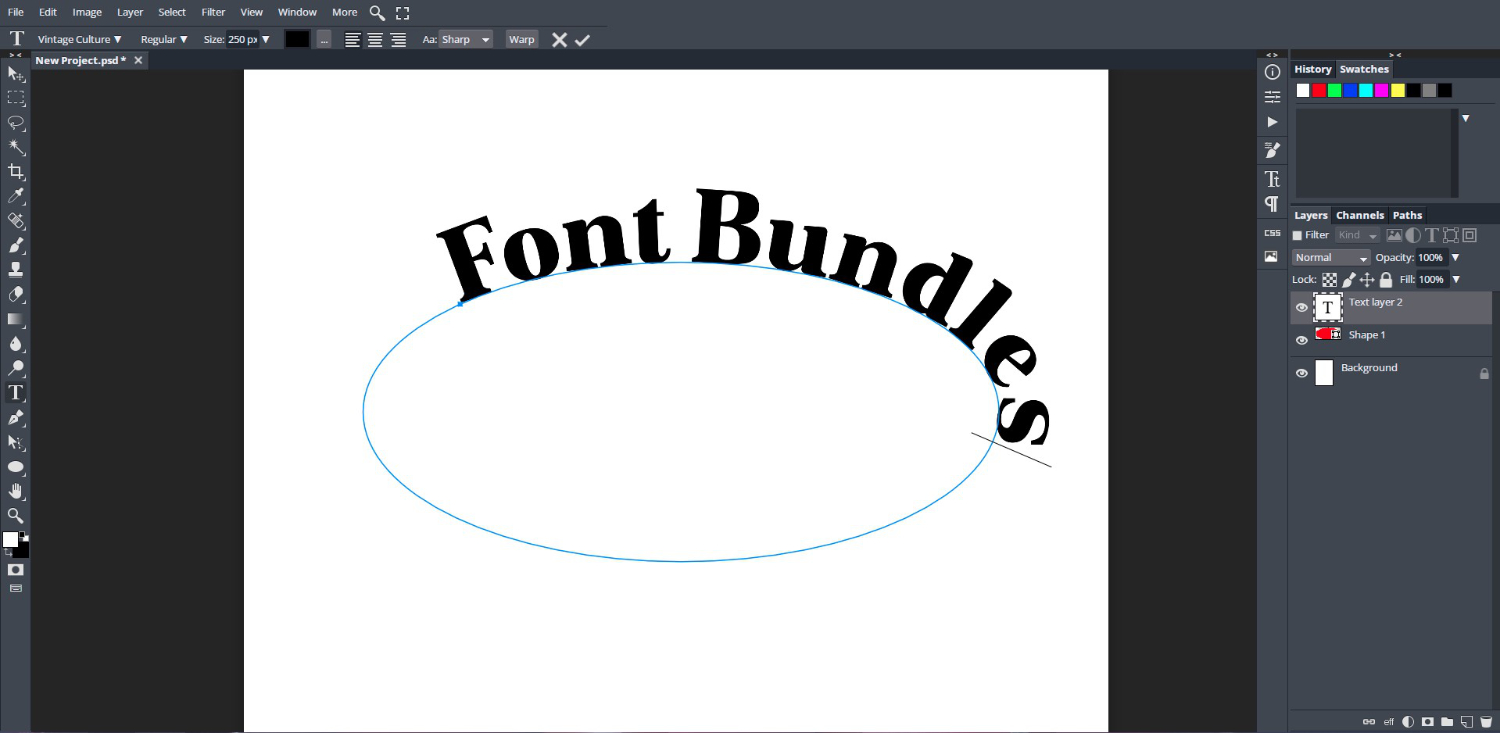This screenshot has width=1500, height=733.
Task: Open font size dropdown arrow
Action: coord(266,40)
